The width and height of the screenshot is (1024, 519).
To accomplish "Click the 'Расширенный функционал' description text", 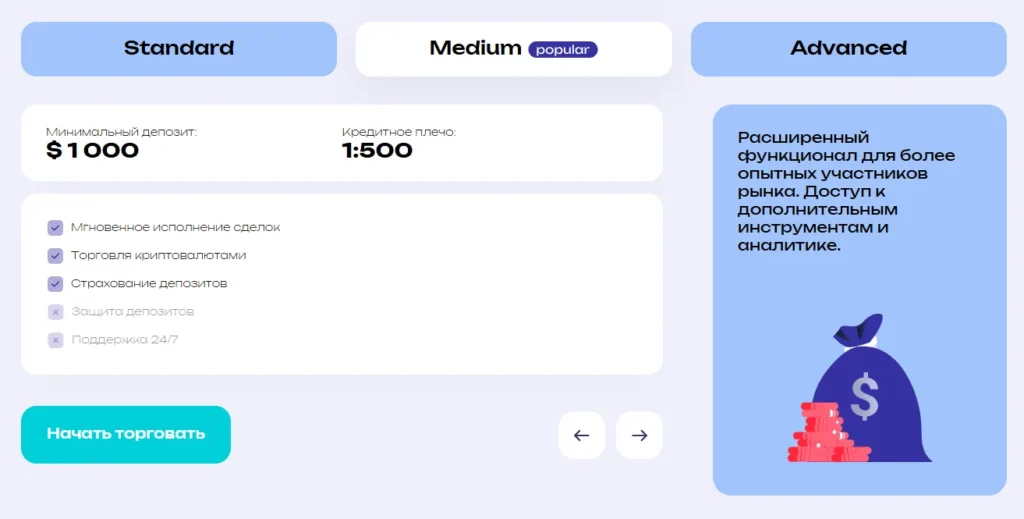I will [x=846, y=191].
